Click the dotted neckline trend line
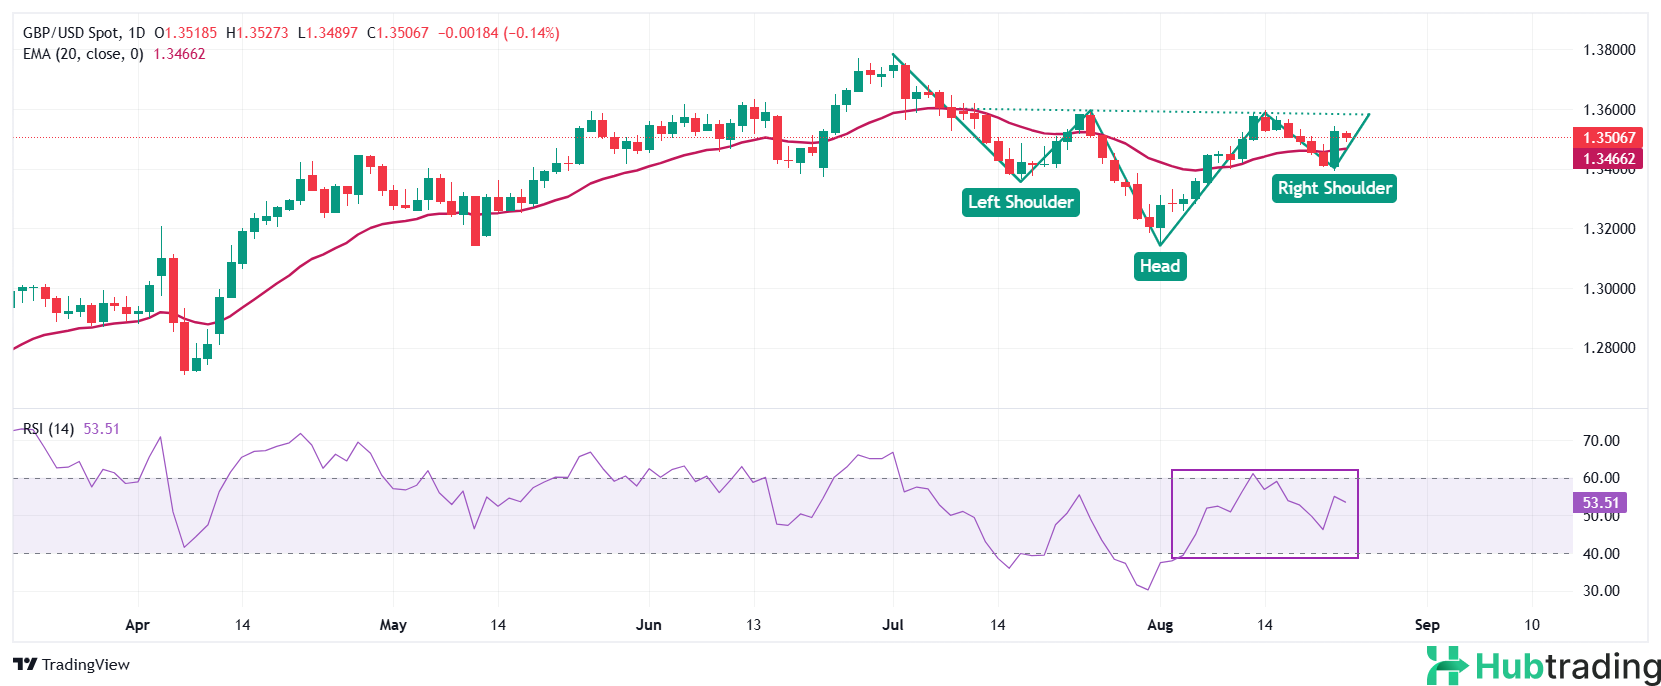Image resolution: width=1661 pixels, height=686 pixels. (x=1180, y=112)
